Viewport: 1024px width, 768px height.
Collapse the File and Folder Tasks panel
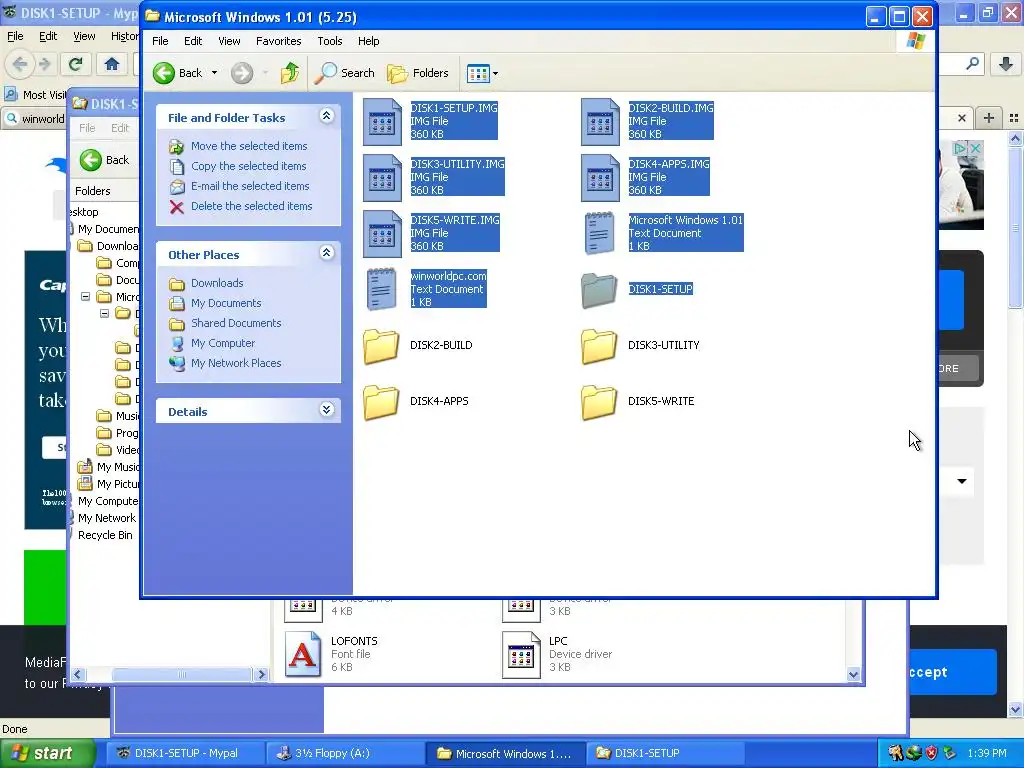pos(327,116)
